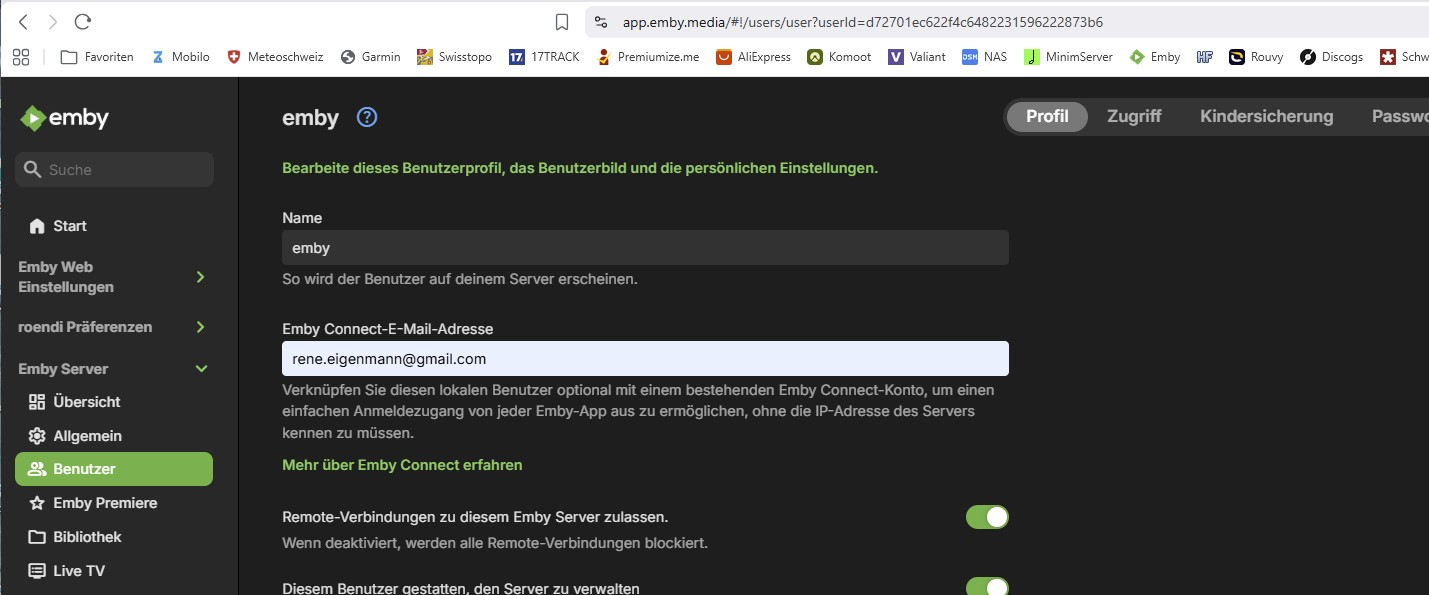Click the bookmark icon in address bar
This screenshot has height=595, width=1429.
click(562, 22)
